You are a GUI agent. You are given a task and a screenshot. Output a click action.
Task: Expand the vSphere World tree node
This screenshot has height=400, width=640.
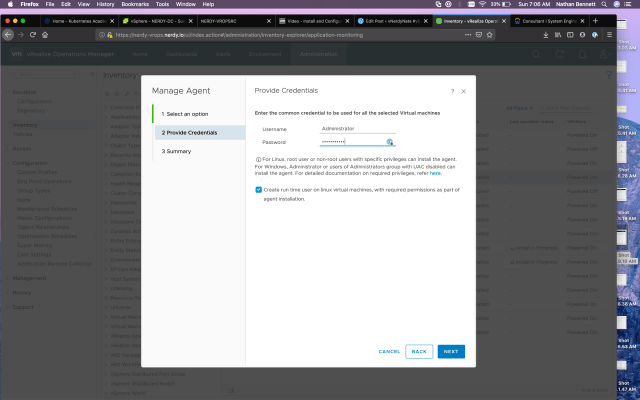[106, 393]
